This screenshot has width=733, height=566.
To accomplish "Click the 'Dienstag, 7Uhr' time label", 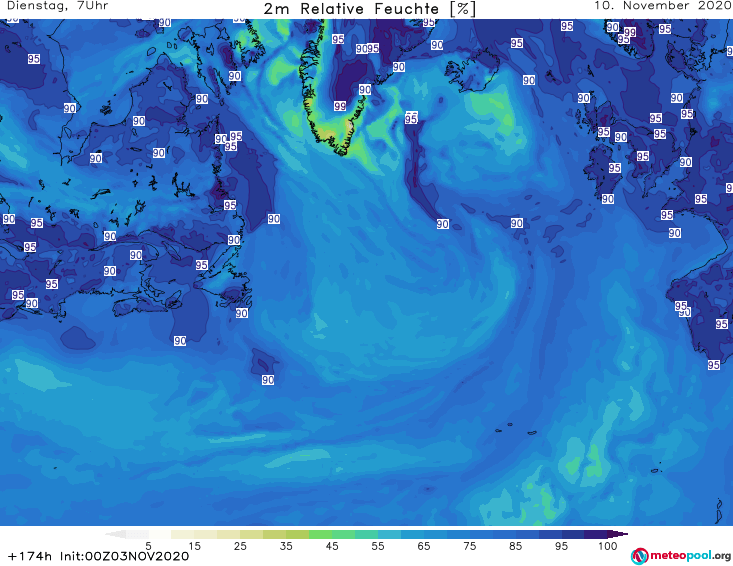I will pyautogui.click(x=58, y=6).
